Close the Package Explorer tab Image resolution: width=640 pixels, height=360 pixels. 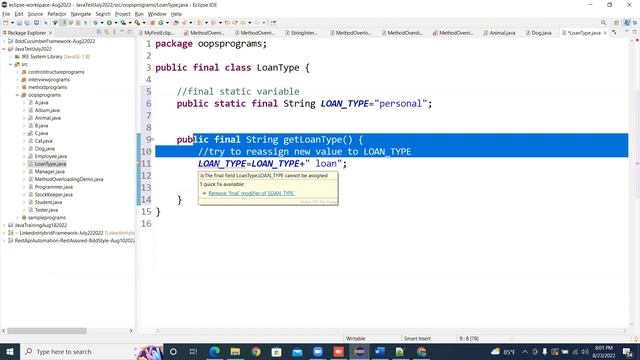click(50, 33)
